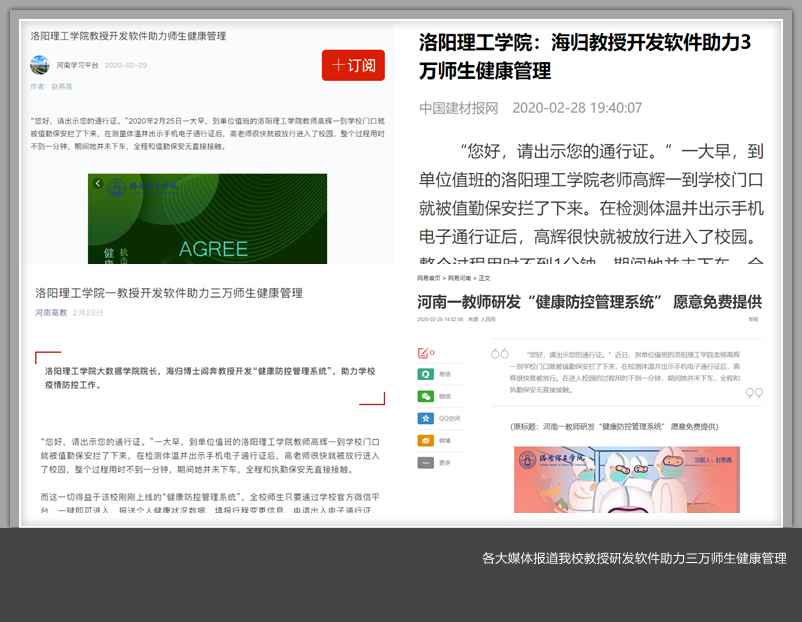Open 网易河南 breadcrumb link

coord(458,277)
